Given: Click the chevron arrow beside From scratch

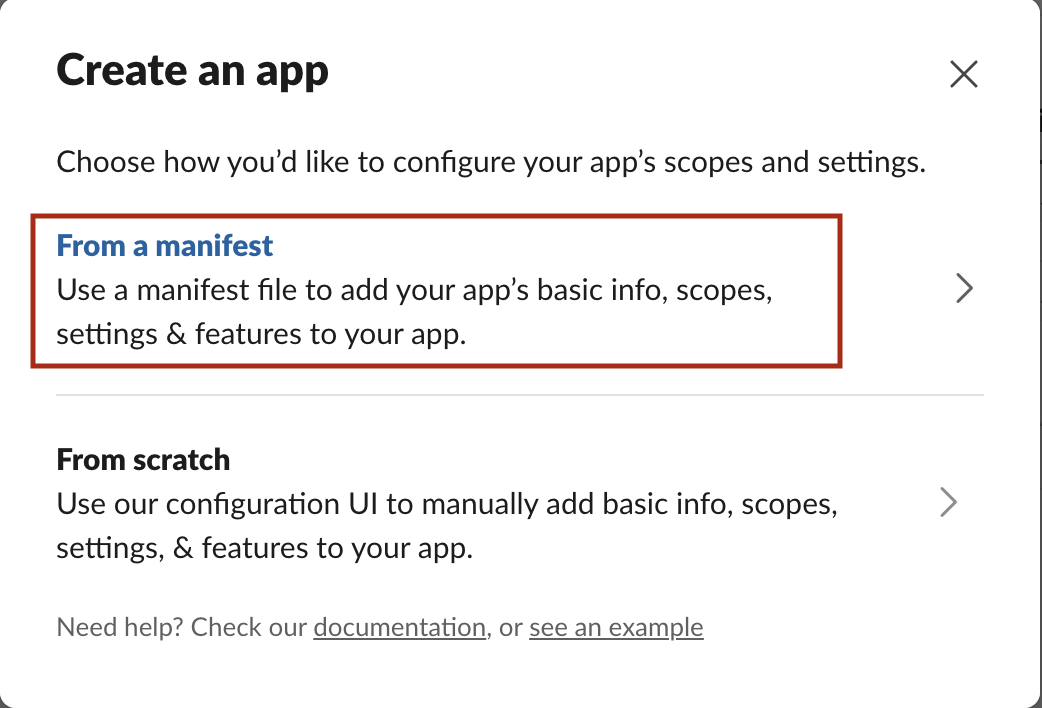Looking at the screenshot, I should point(949,502).
